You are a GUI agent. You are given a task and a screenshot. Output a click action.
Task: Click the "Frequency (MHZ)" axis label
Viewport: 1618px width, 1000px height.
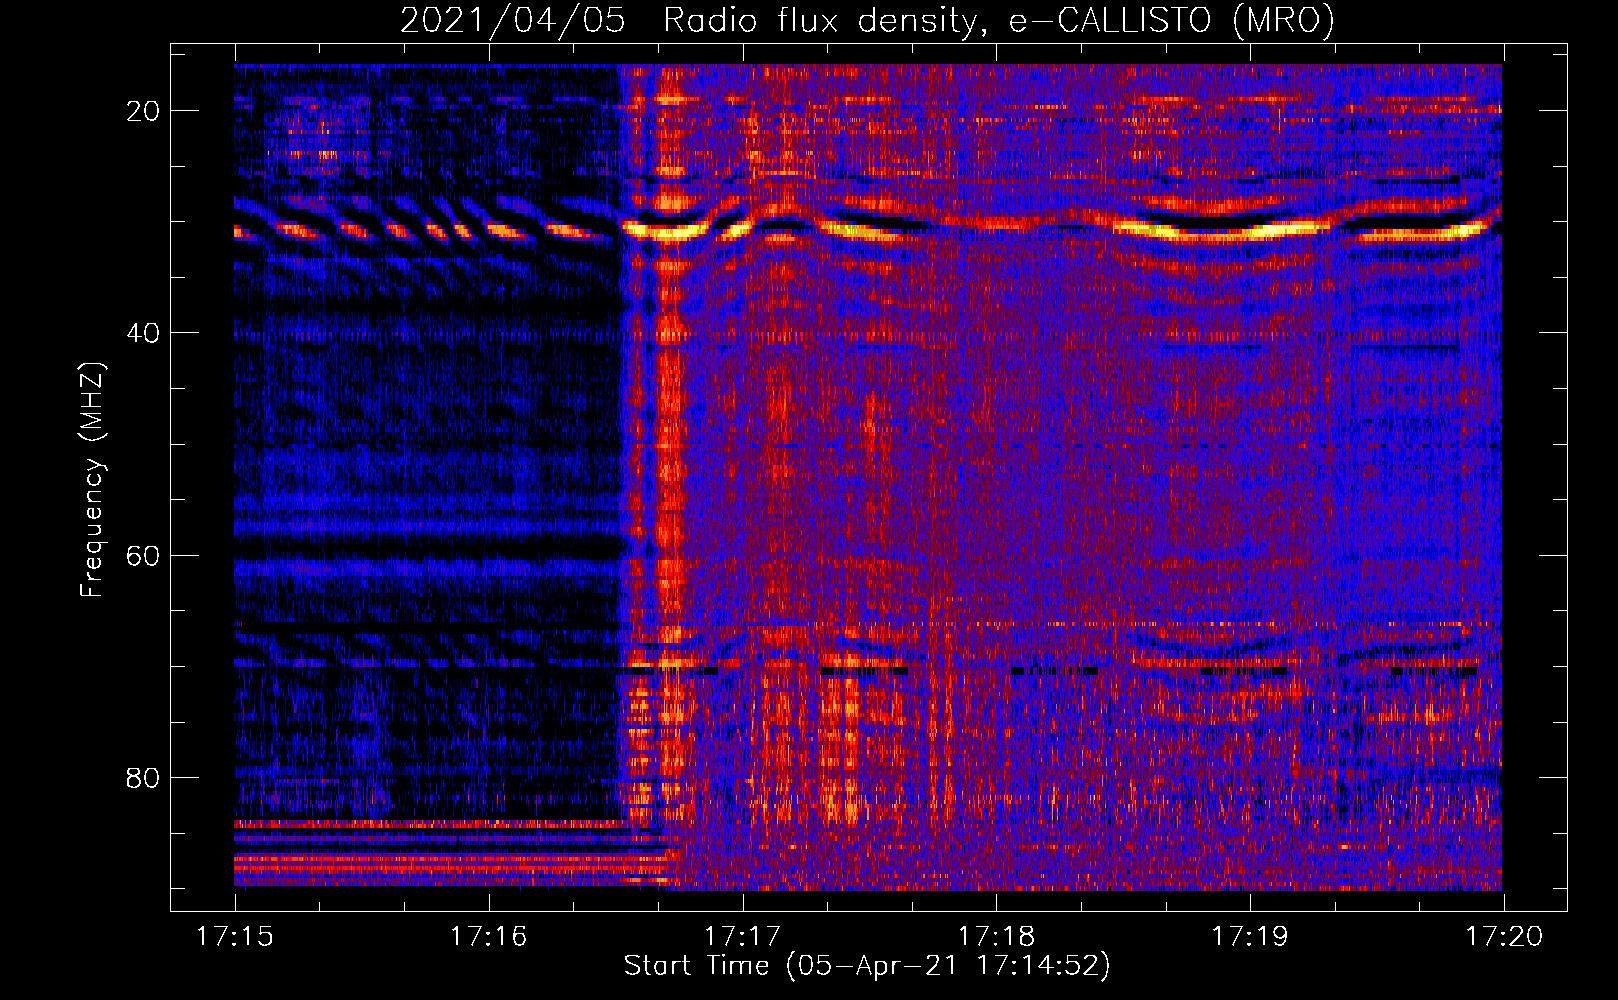click(92, 480)
